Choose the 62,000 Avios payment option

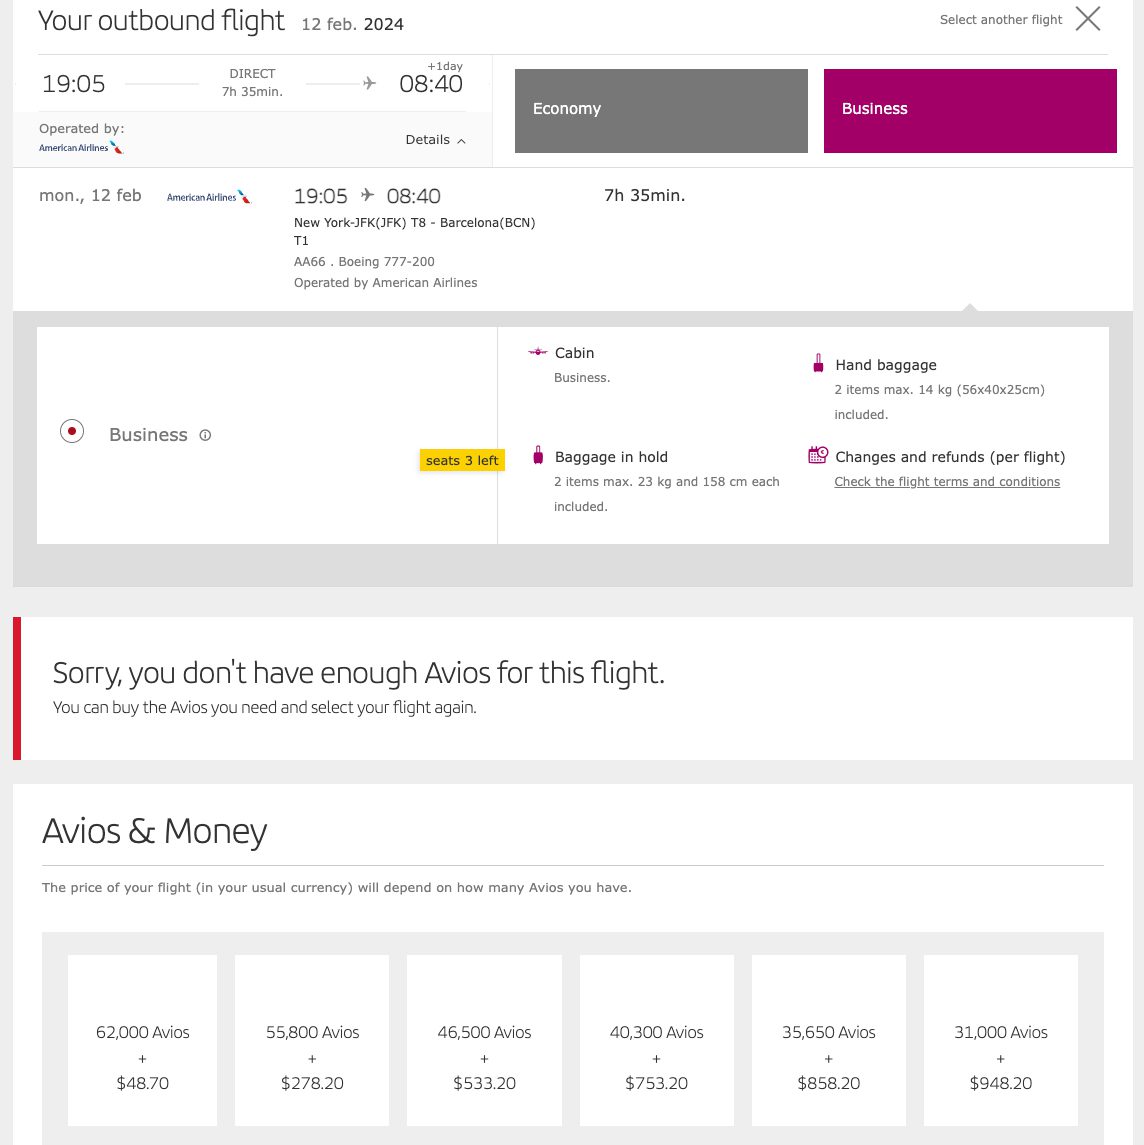click(x=142, y=1040)
